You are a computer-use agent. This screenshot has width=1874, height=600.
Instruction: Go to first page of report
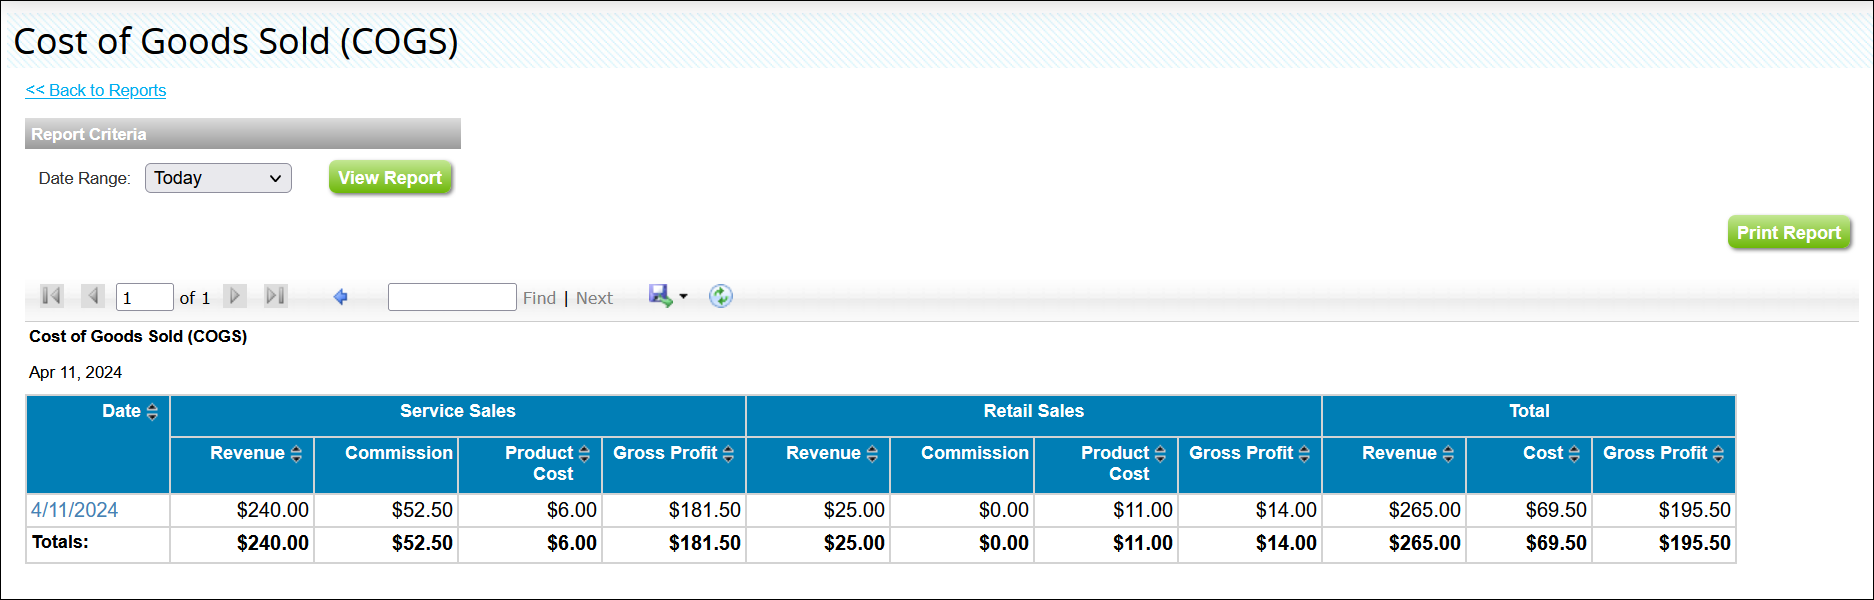point(52,296)
